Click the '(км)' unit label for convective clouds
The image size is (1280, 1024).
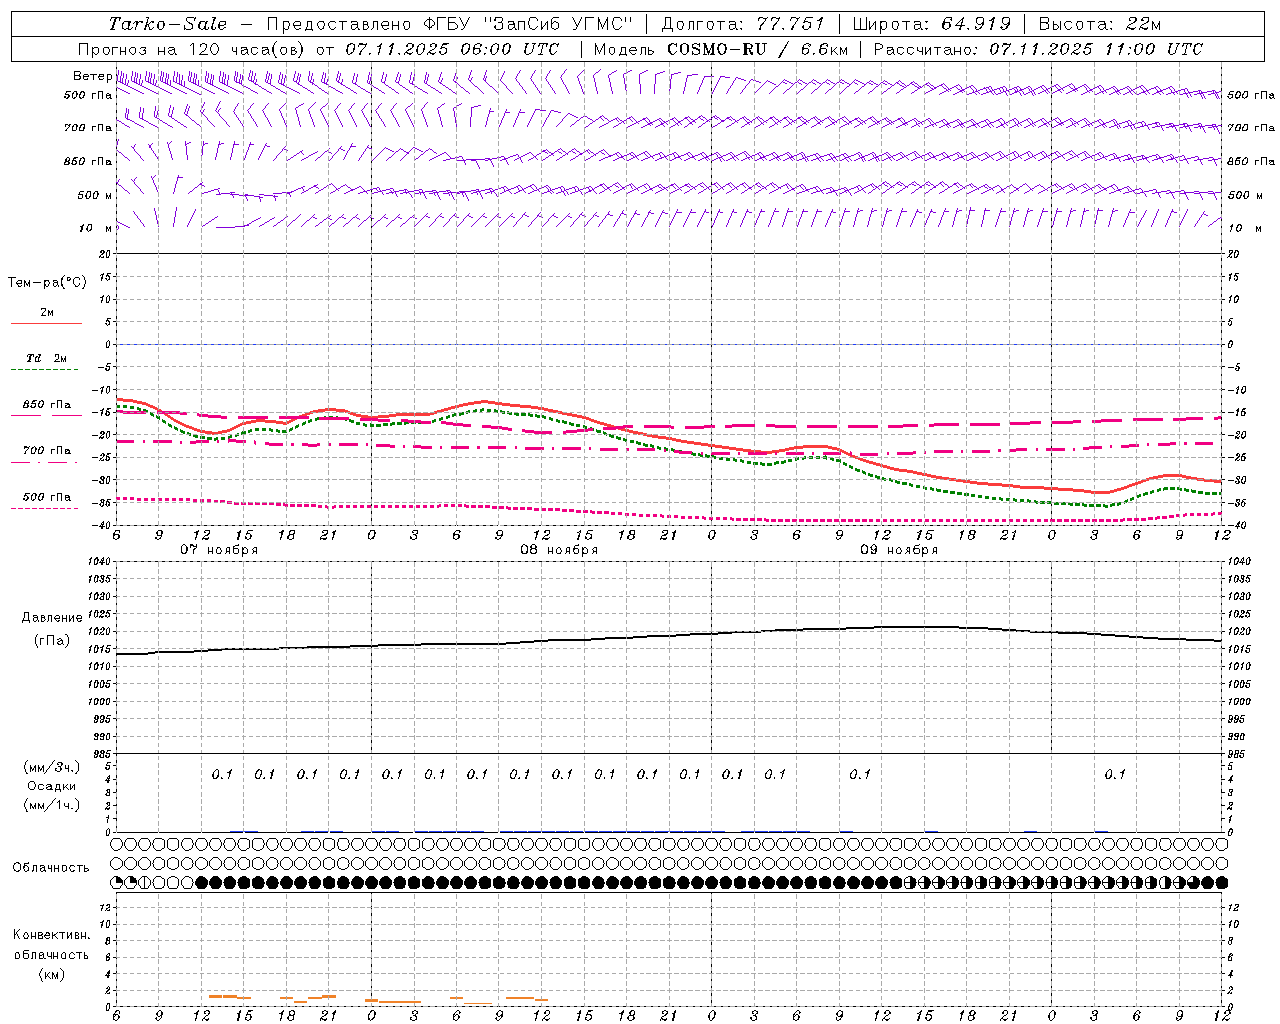pyautogui.click(x=51, y=974)
